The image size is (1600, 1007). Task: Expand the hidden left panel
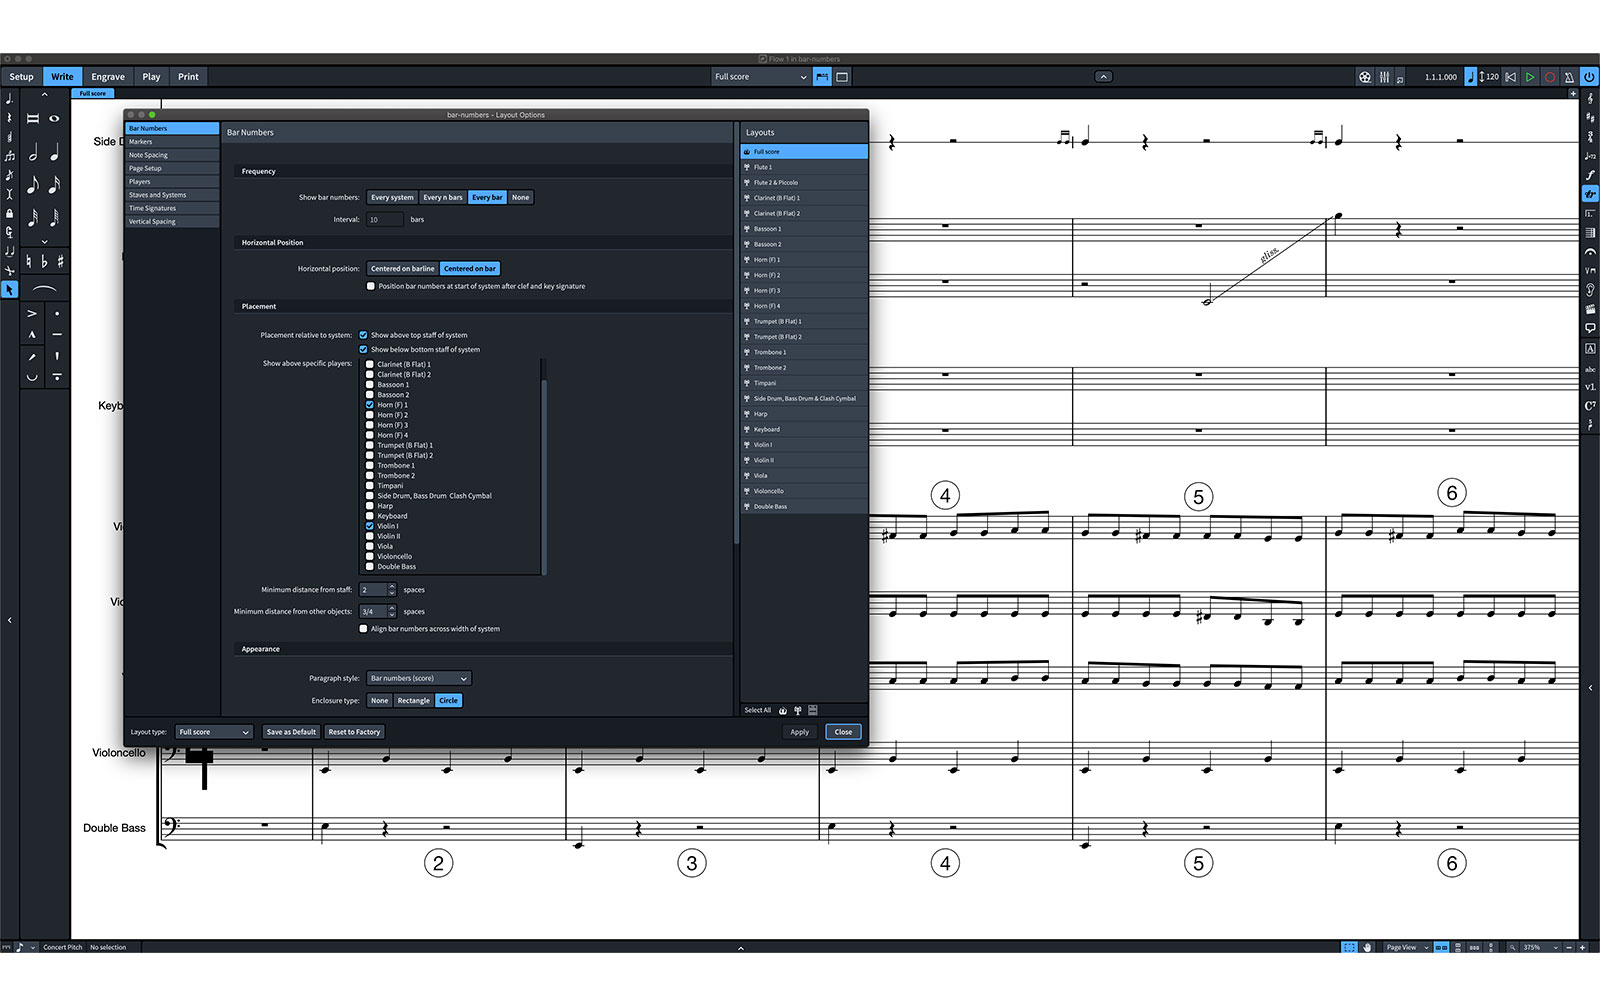click(10, 620)
